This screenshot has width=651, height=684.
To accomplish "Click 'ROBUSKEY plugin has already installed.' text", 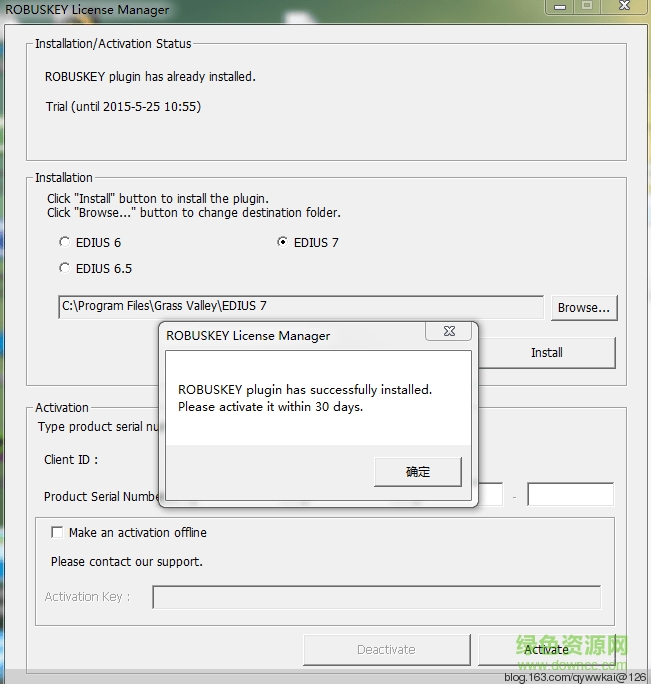I will (150, 77).
